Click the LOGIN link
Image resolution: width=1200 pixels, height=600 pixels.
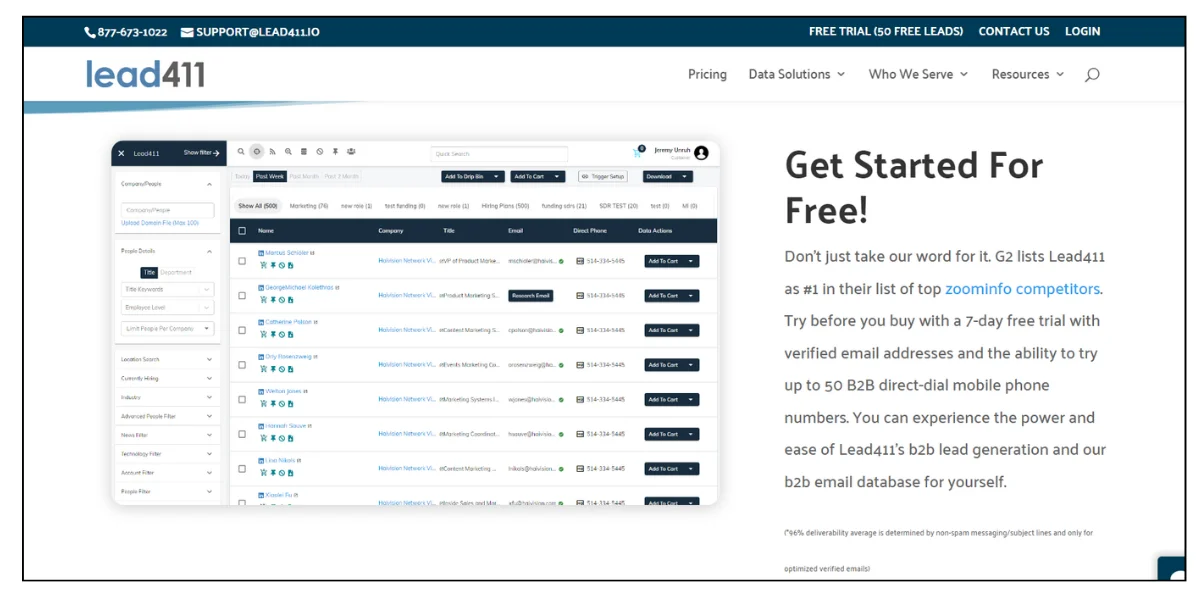pos(1082,31)
